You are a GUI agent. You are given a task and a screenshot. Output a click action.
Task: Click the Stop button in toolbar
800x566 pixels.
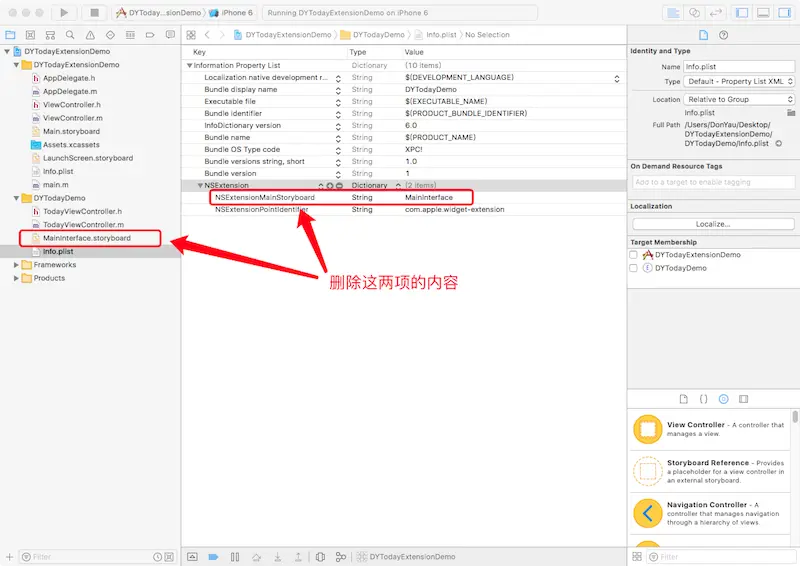(x=94, y=13)
